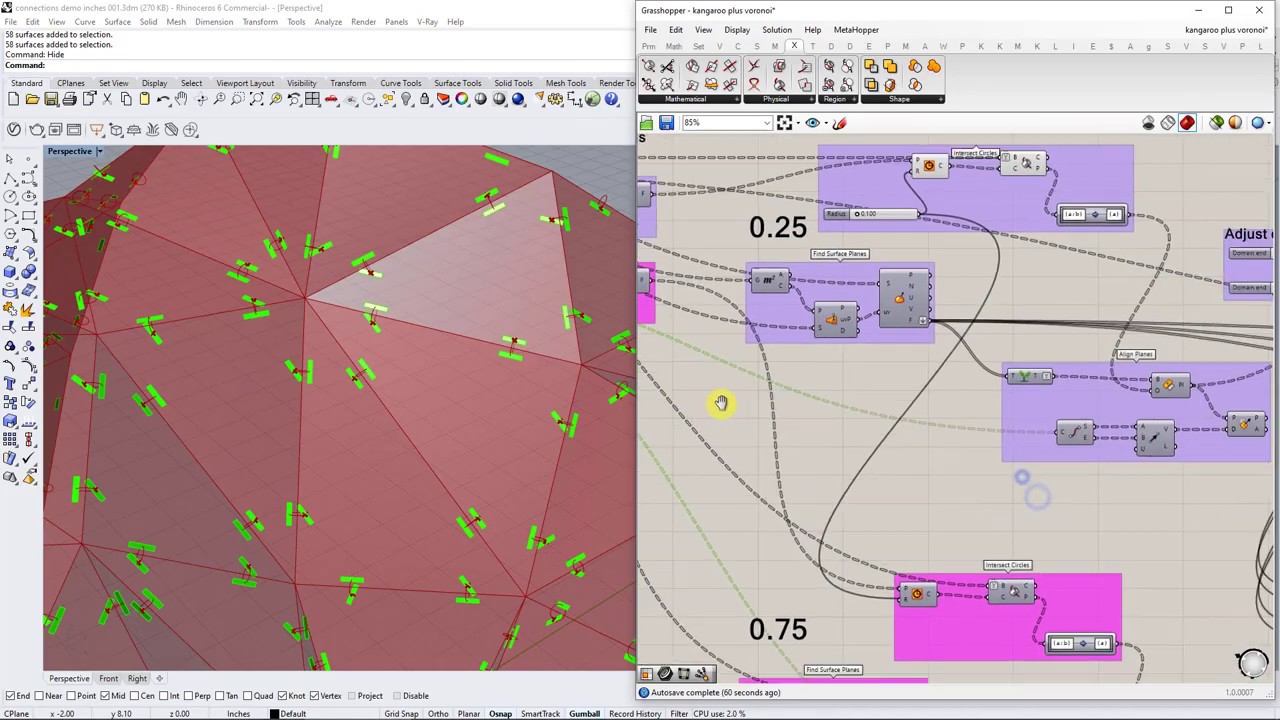Open Grasshopper file via folder icon
The height and width of the screenshot is (720, 1280).
point(646,123)
